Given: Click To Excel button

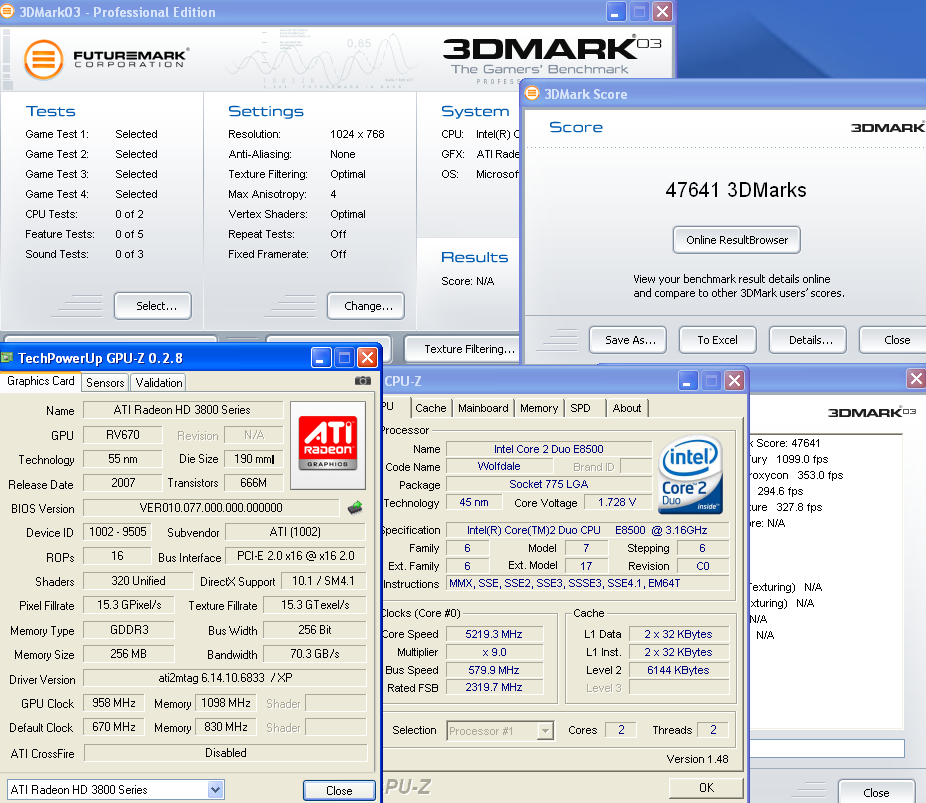Looking at the screenshot, I should [718, 340].
